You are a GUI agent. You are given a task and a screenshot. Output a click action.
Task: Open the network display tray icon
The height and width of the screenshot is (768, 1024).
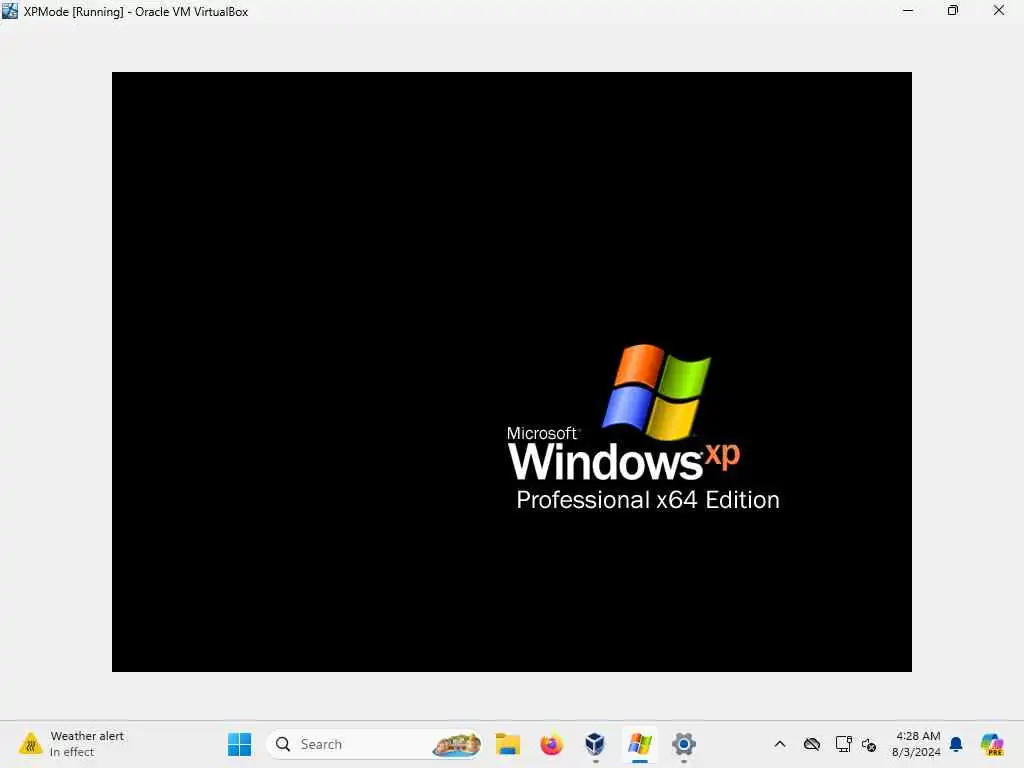(843, 744)
